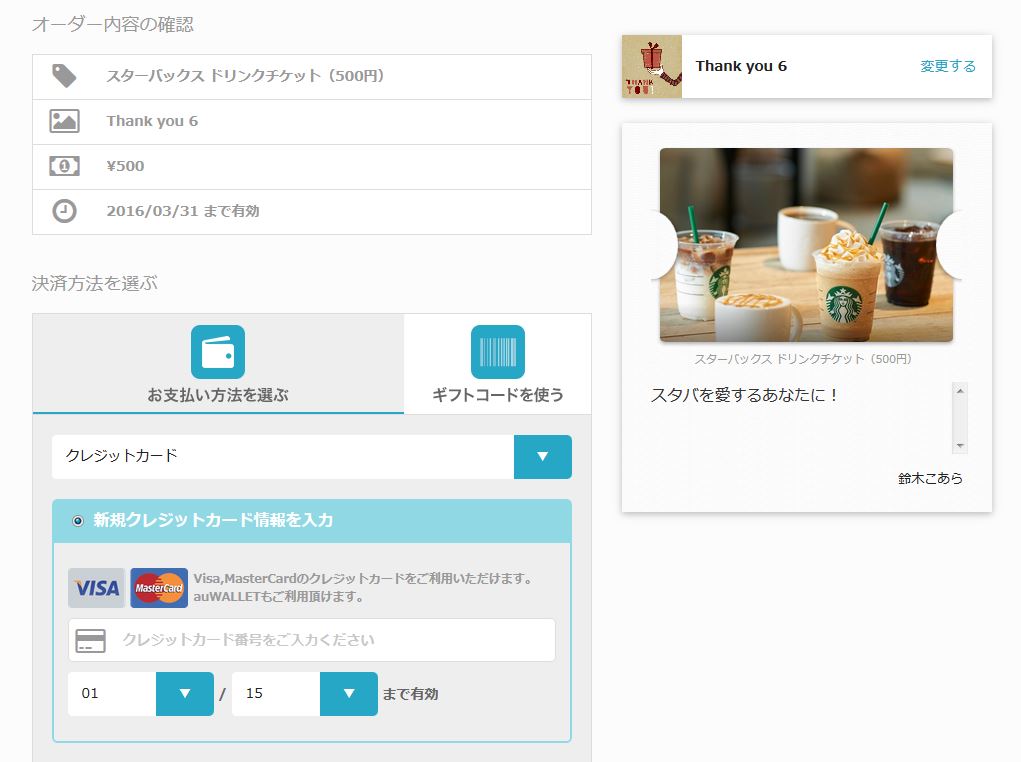1021x762 pixels.
Task: Open the クレジットカード payment method dropdown
Action: click(312, 457)
